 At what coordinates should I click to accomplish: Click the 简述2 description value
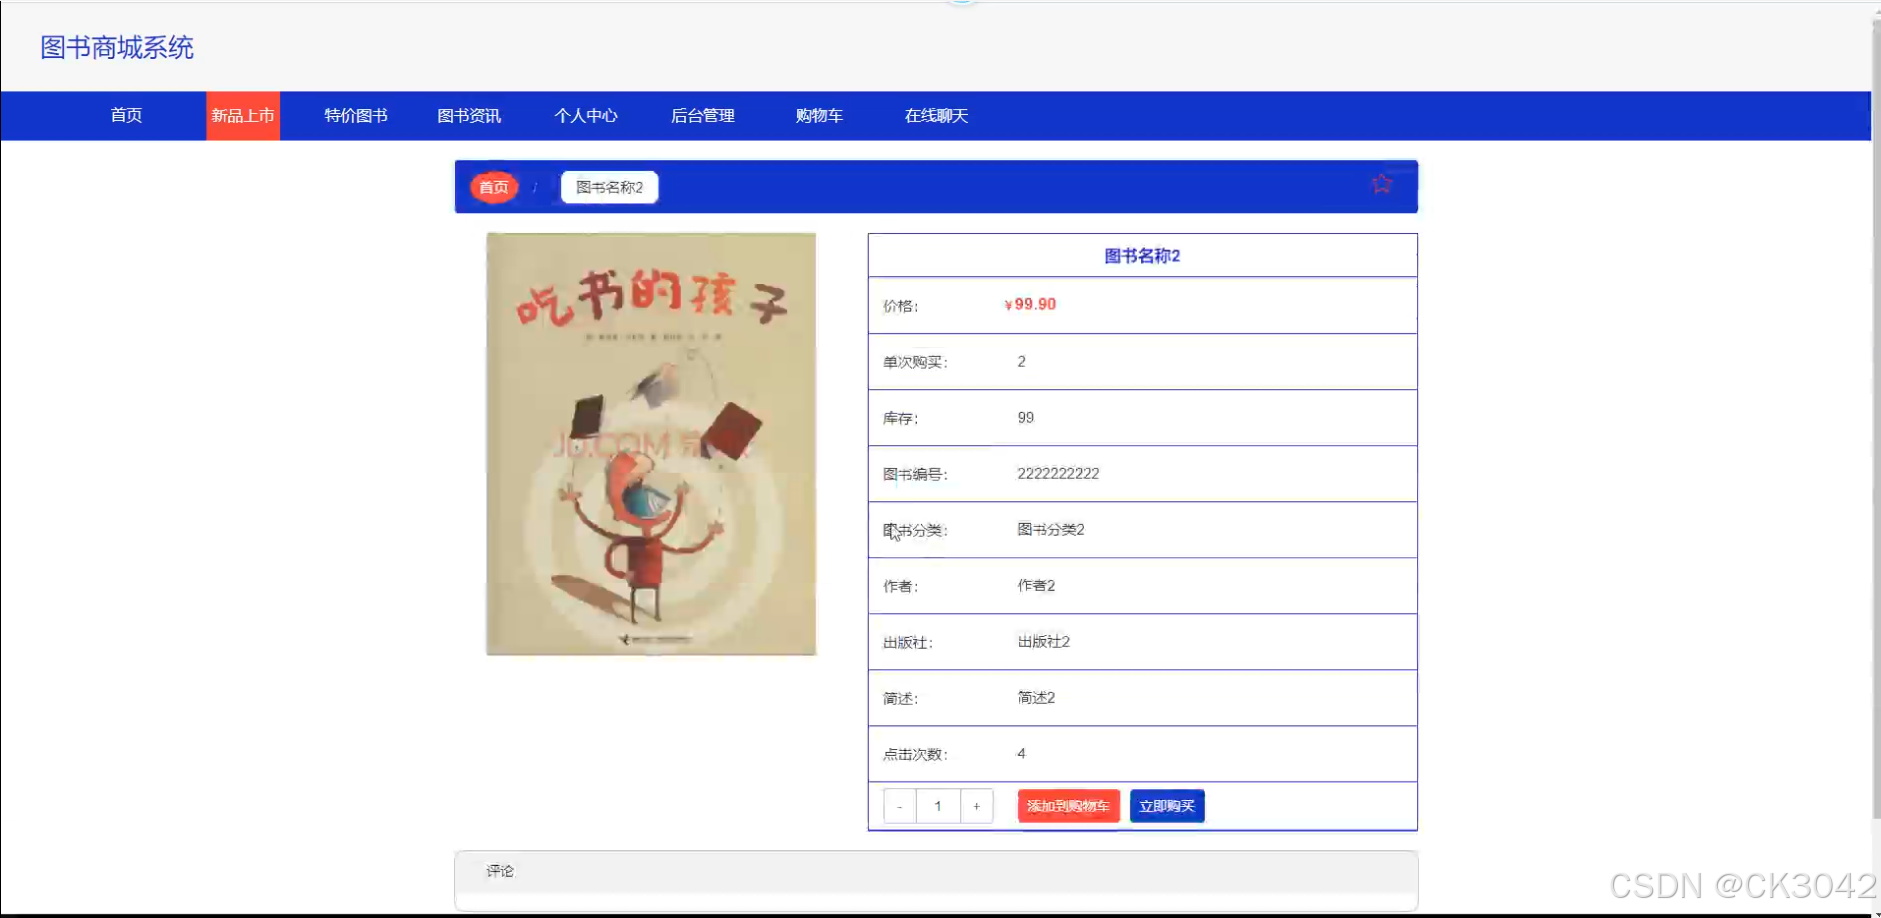click(1036, 698)
